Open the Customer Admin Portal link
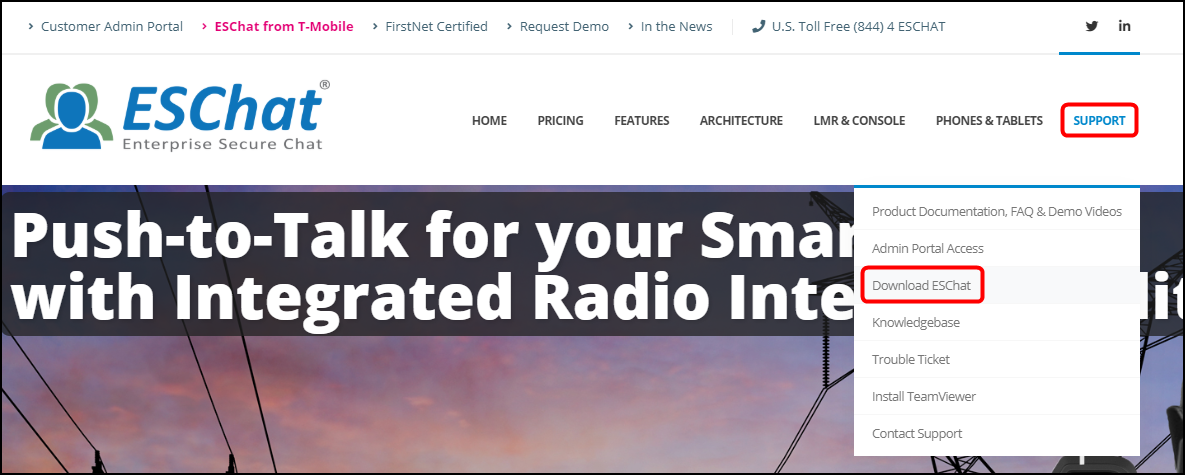Viewport: 1185px width, 475px height. [112, 26]
